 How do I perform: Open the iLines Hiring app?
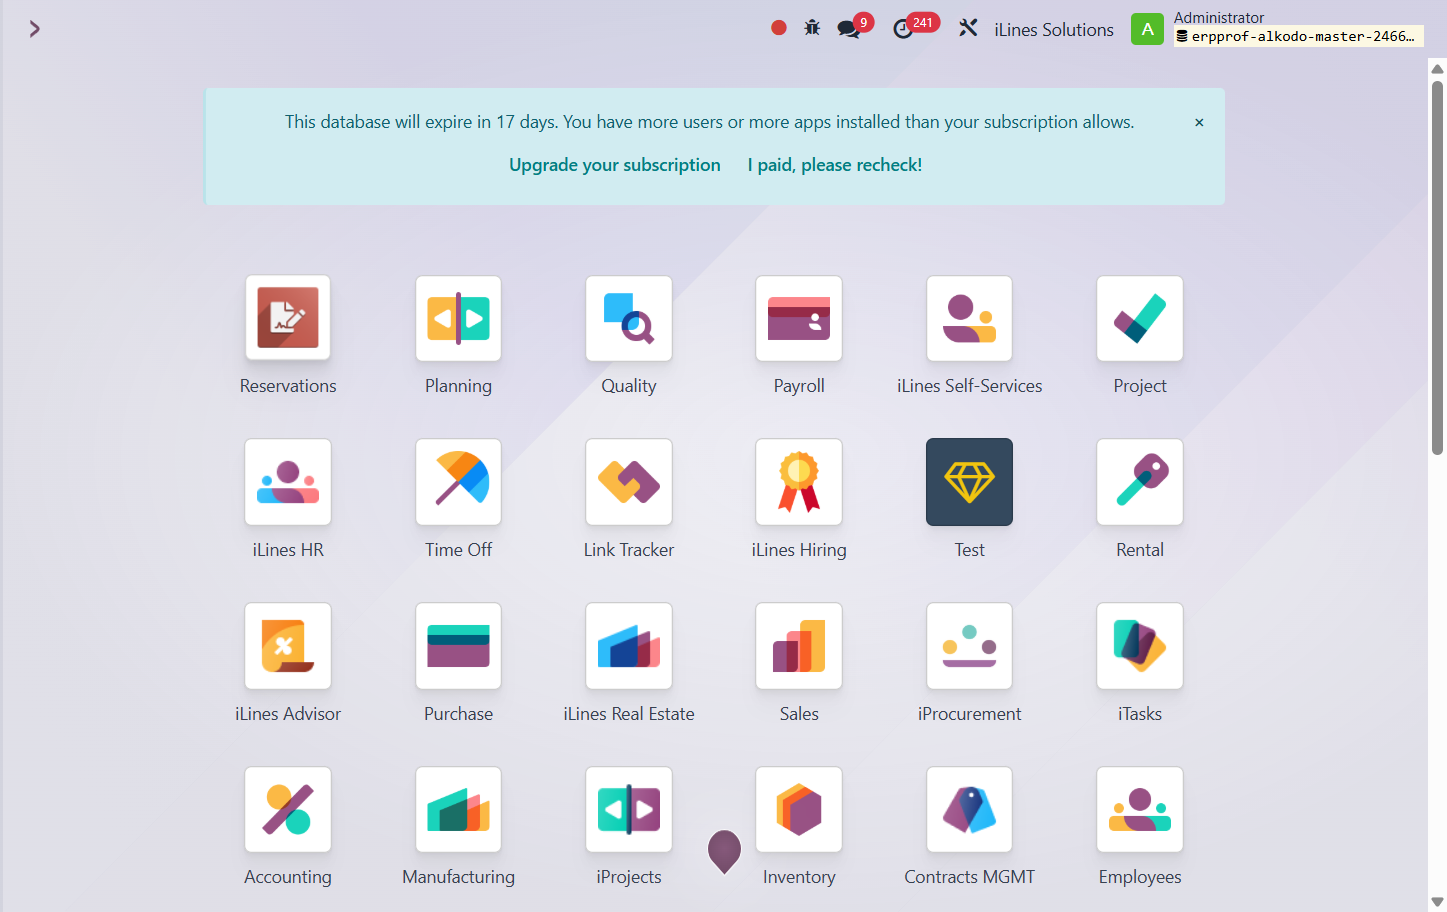[799, 482]
